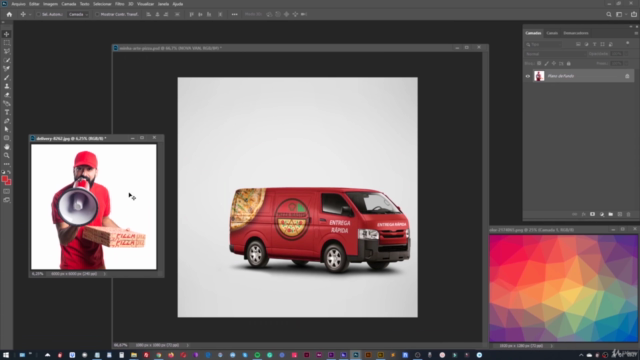Image resolution: width=640 pixels, height=360 pixels.
Task: Click the share icon at top right
Action: point(634,14)
